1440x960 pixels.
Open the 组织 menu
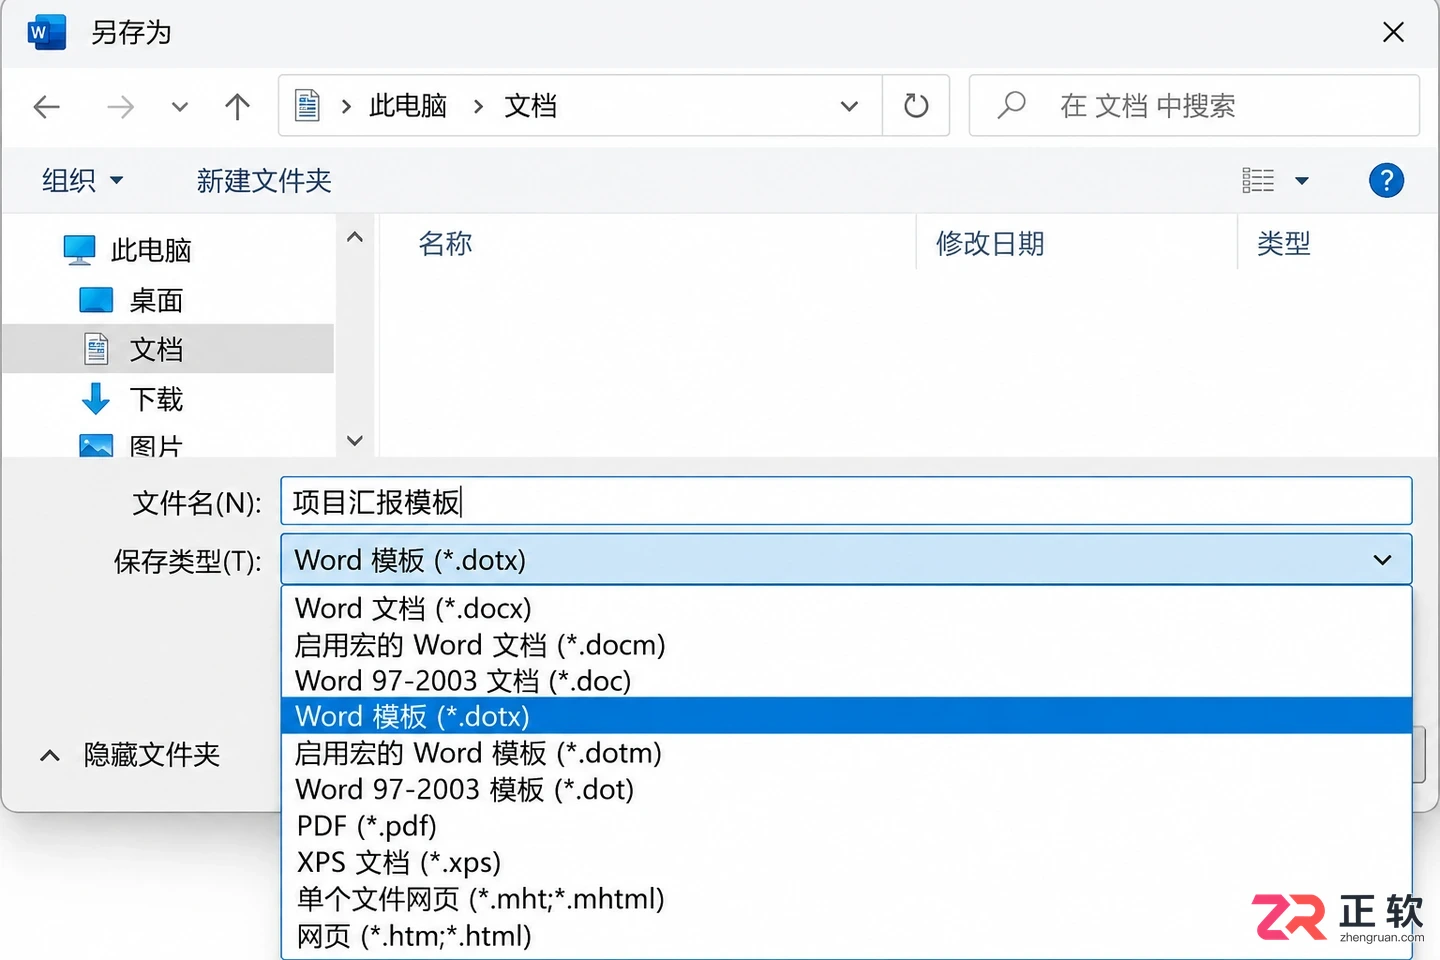pos(82,180)
